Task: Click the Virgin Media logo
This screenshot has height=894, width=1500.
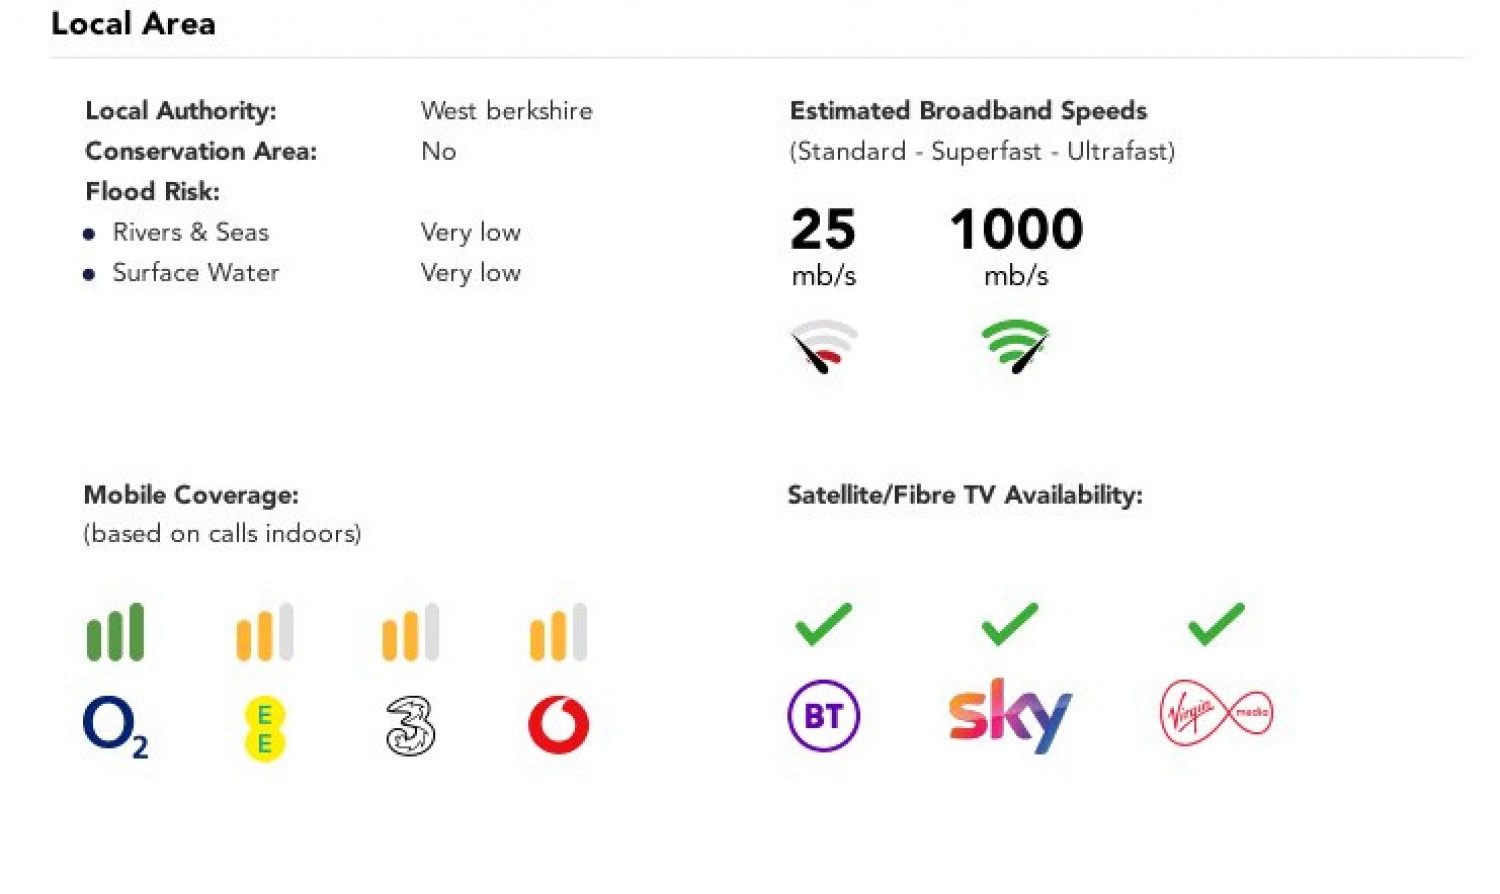Action: coord(1216,713)
